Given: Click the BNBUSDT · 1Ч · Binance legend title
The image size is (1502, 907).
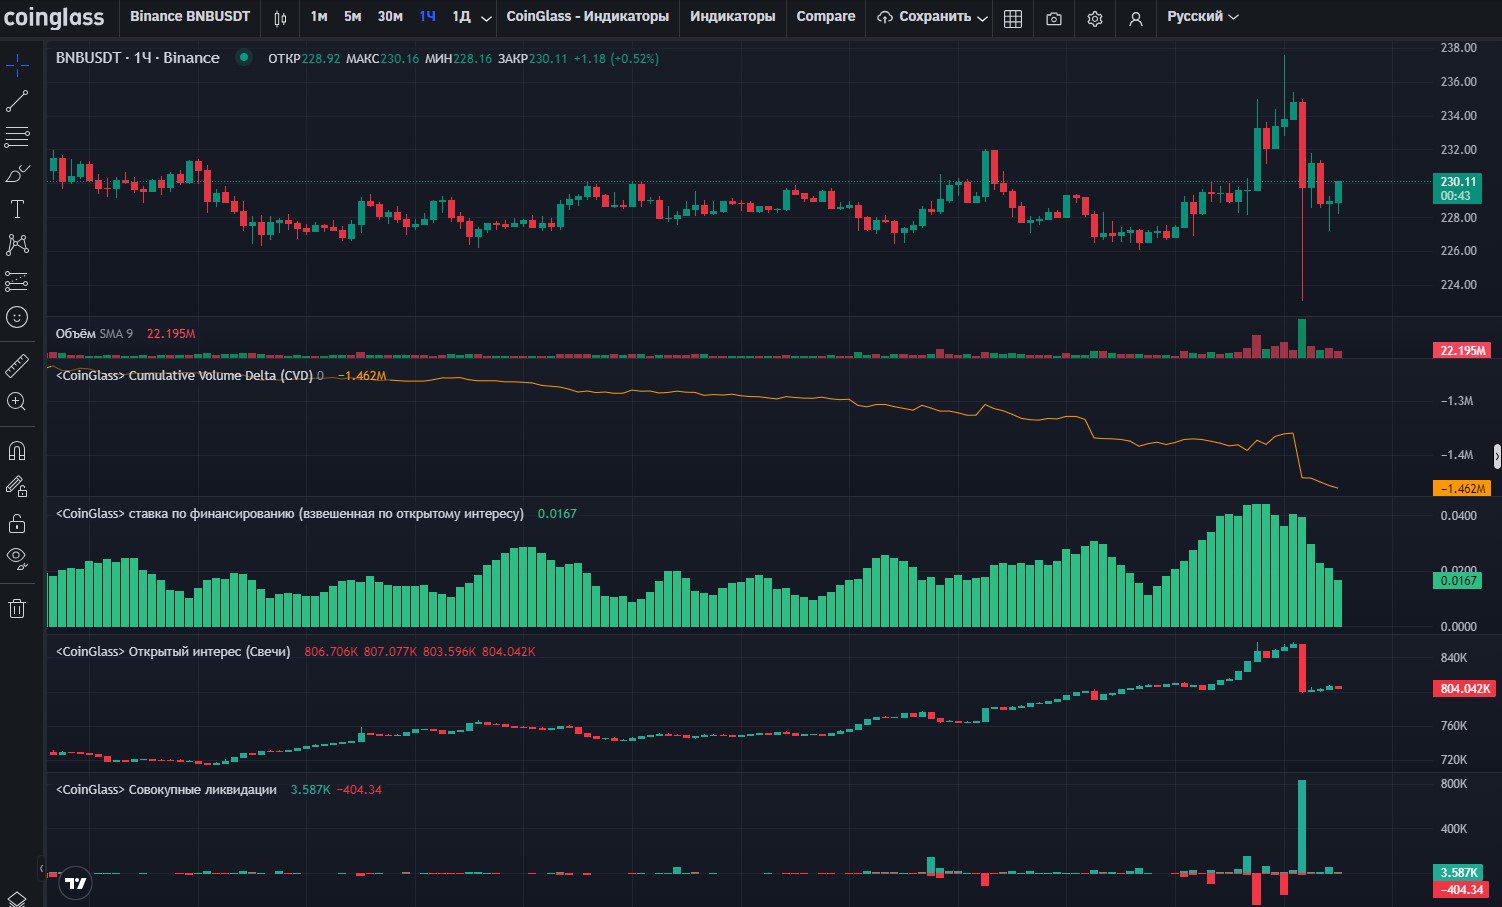Looking at the screenshot, I should (x=138, y=58).
